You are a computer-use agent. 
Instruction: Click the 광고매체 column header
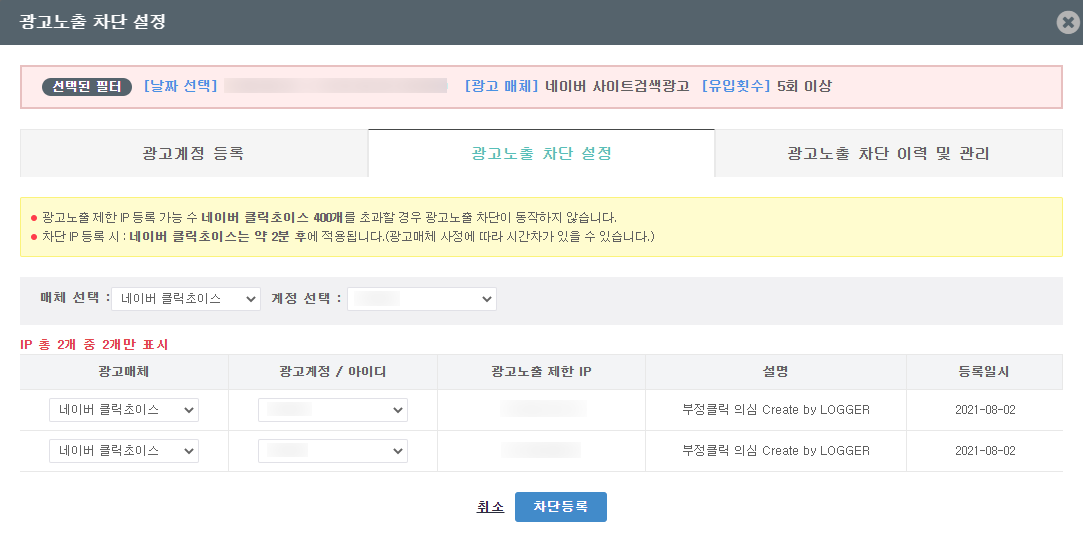(124, 372)
